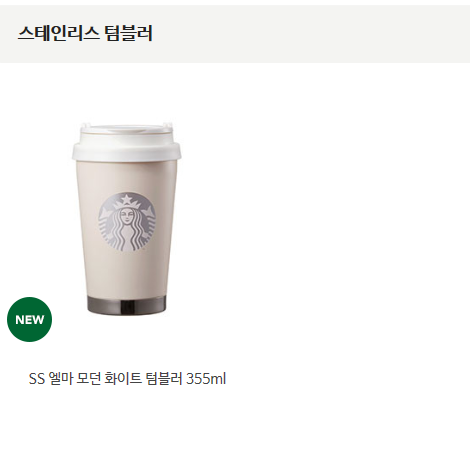Image resolution: width=470 pixels, height=451 pixels.
Task: Open the SS 엘마 모던 화이트 텀블러 355ml product link
Action: (x=127, y=379)
